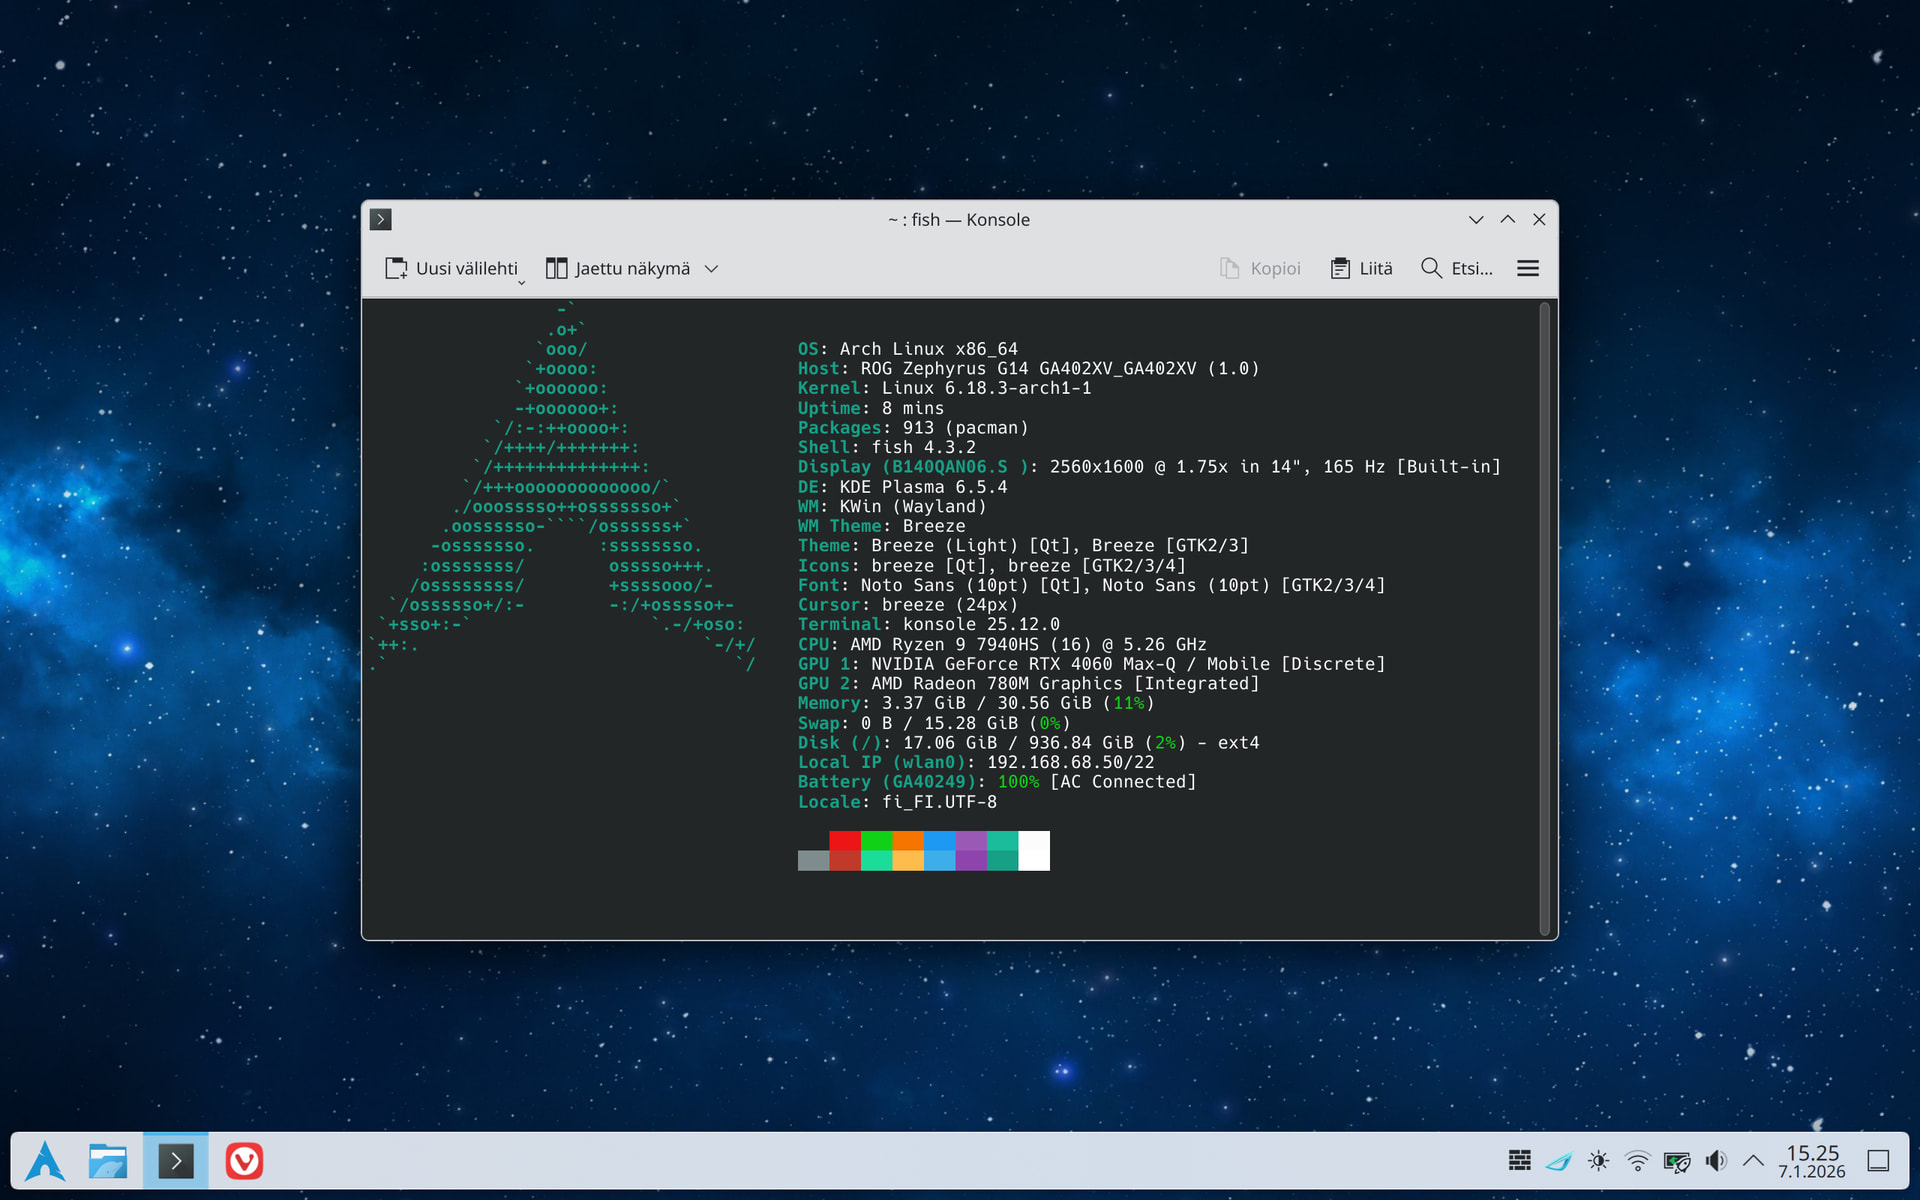Open the Vivaldi browser from taskbar
Screen dimensions: 1920x1200
pyautogui.click(x=244, y=1161)
